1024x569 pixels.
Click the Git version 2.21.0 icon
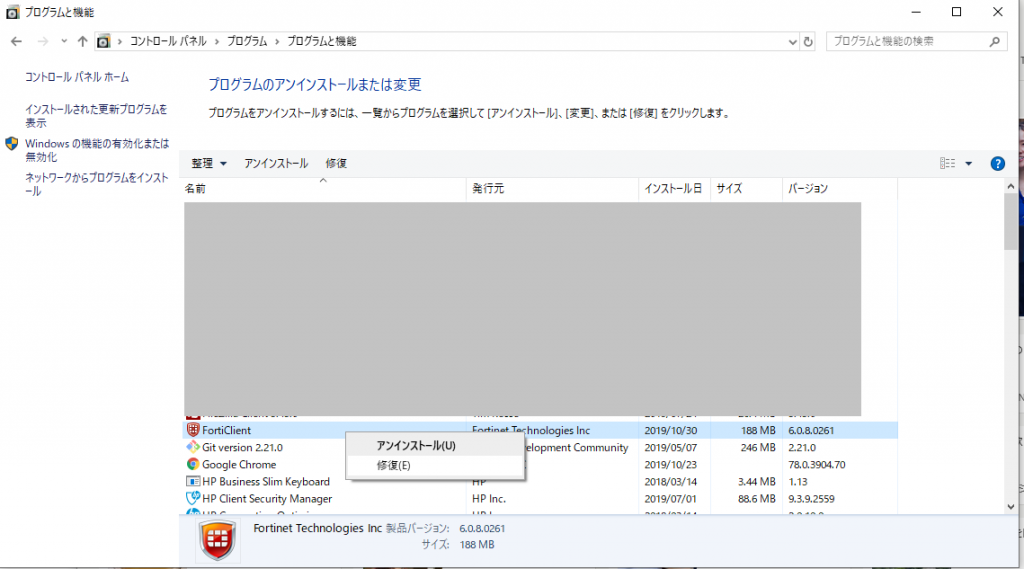193,447
